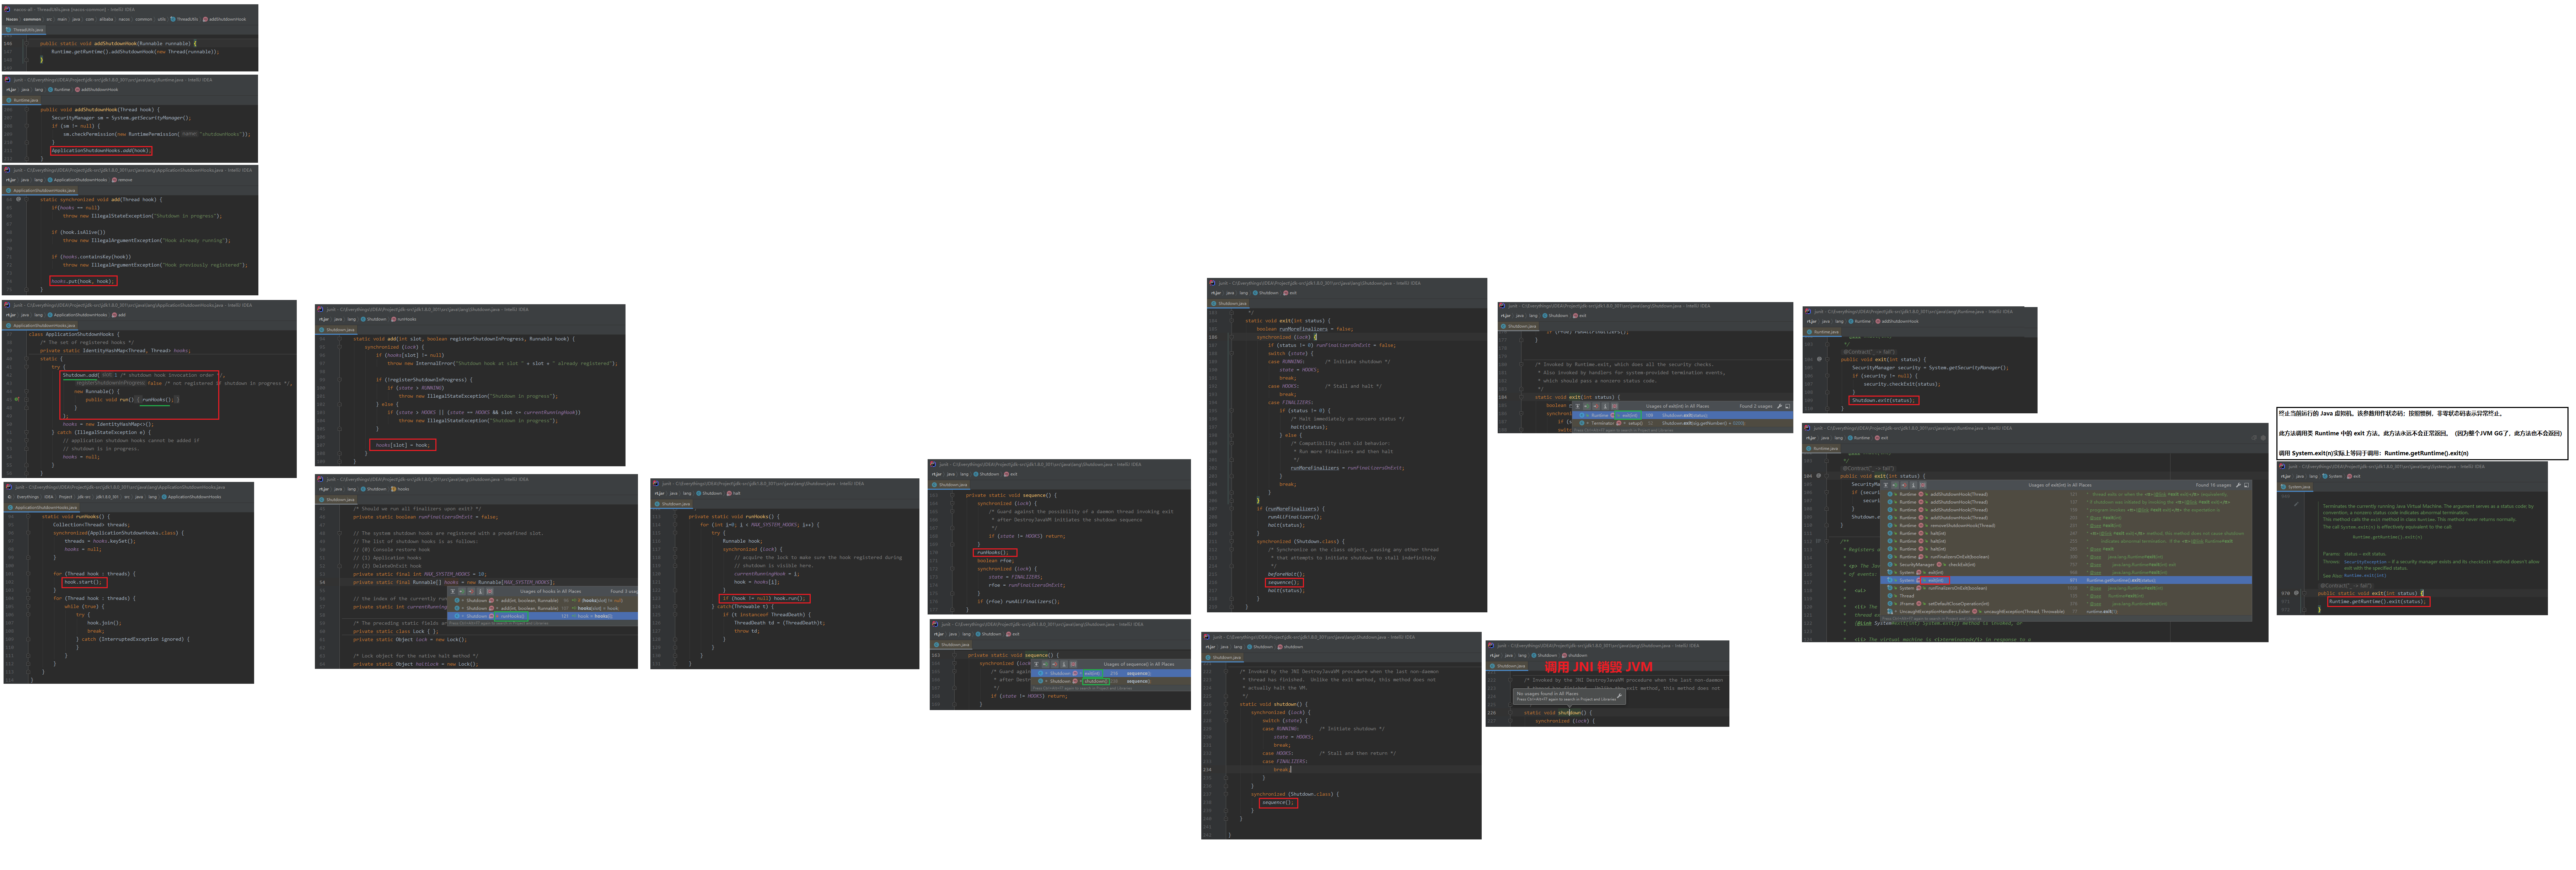Click 'Found 3 usages' label in hooks popup
2576x870 pixels.
624,591
